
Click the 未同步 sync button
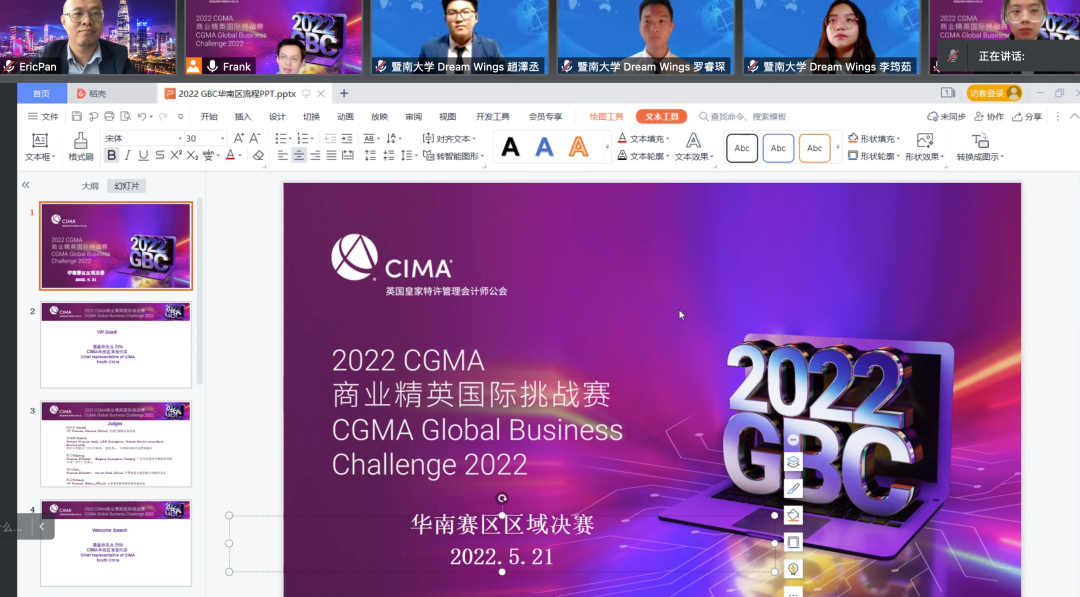[x=946, y=116]
